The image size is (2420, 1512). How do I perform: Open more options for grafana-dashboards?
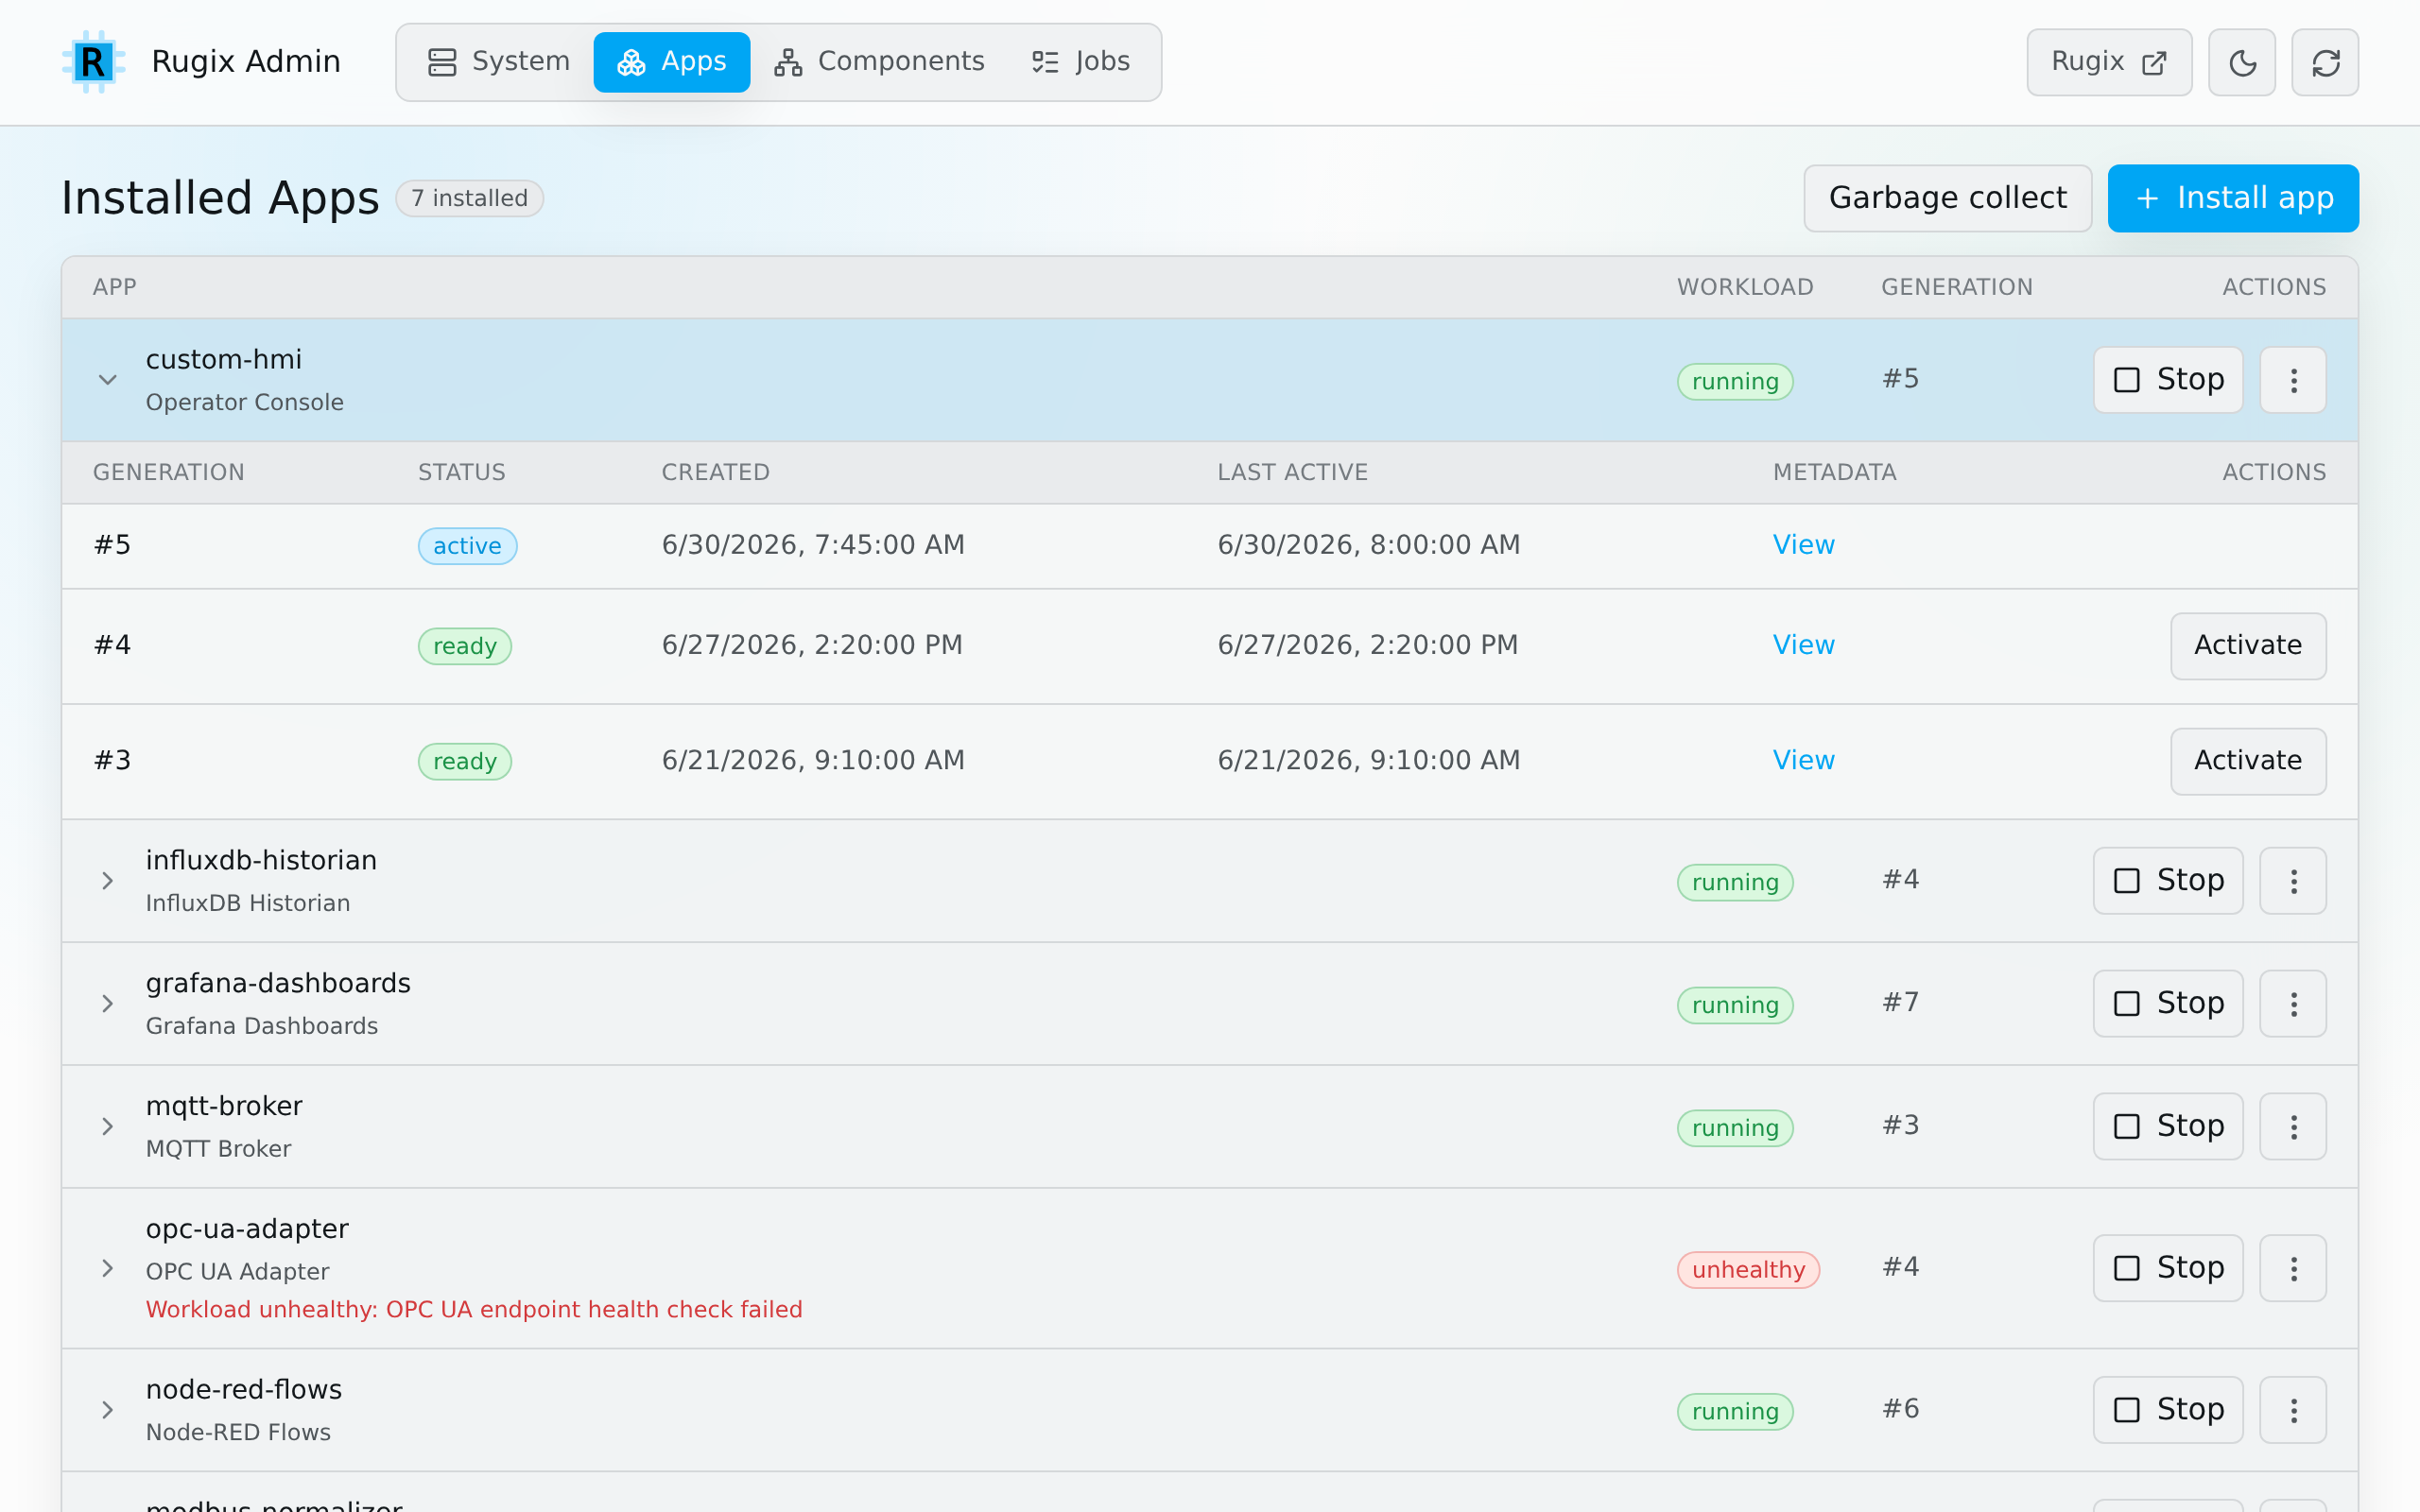click(x=2293, y=1004)
